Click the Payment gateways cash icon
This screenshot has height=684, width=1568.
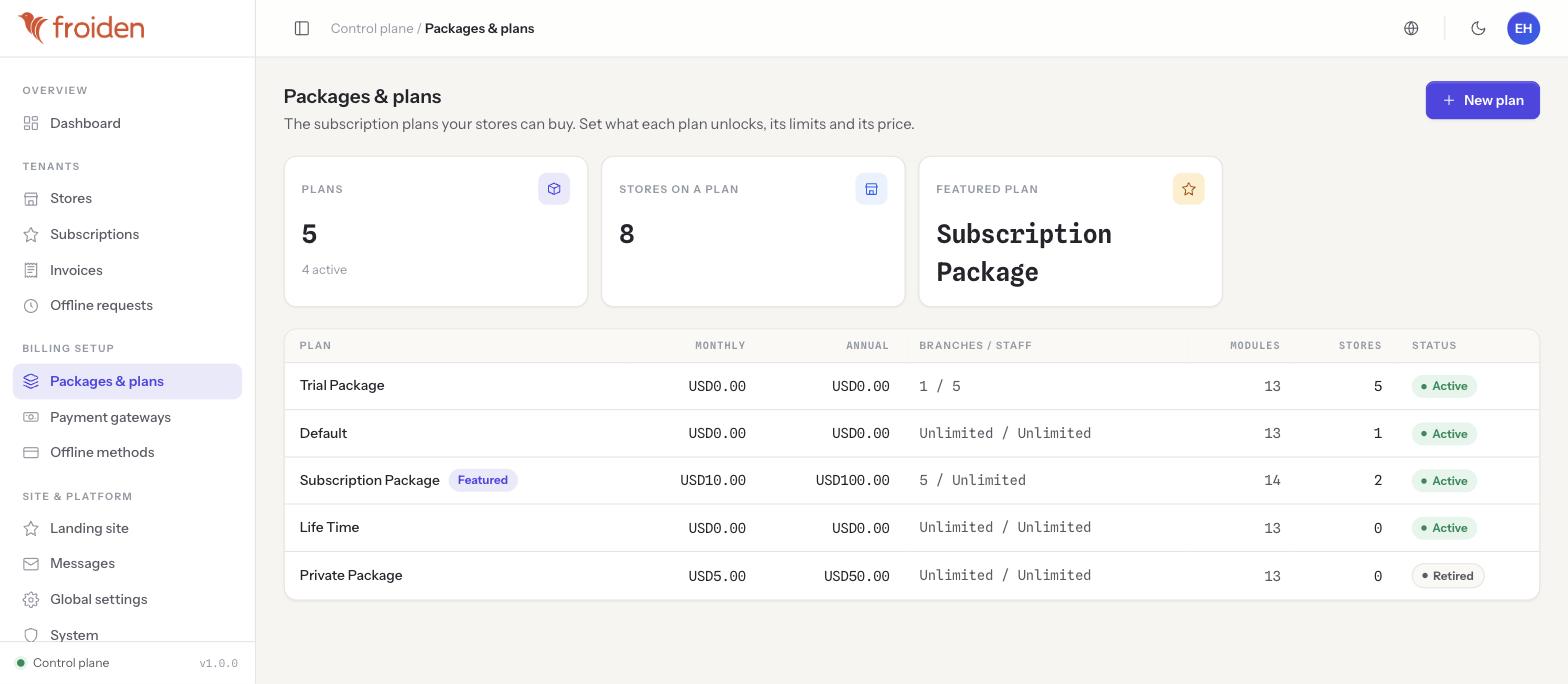[31, 417]
